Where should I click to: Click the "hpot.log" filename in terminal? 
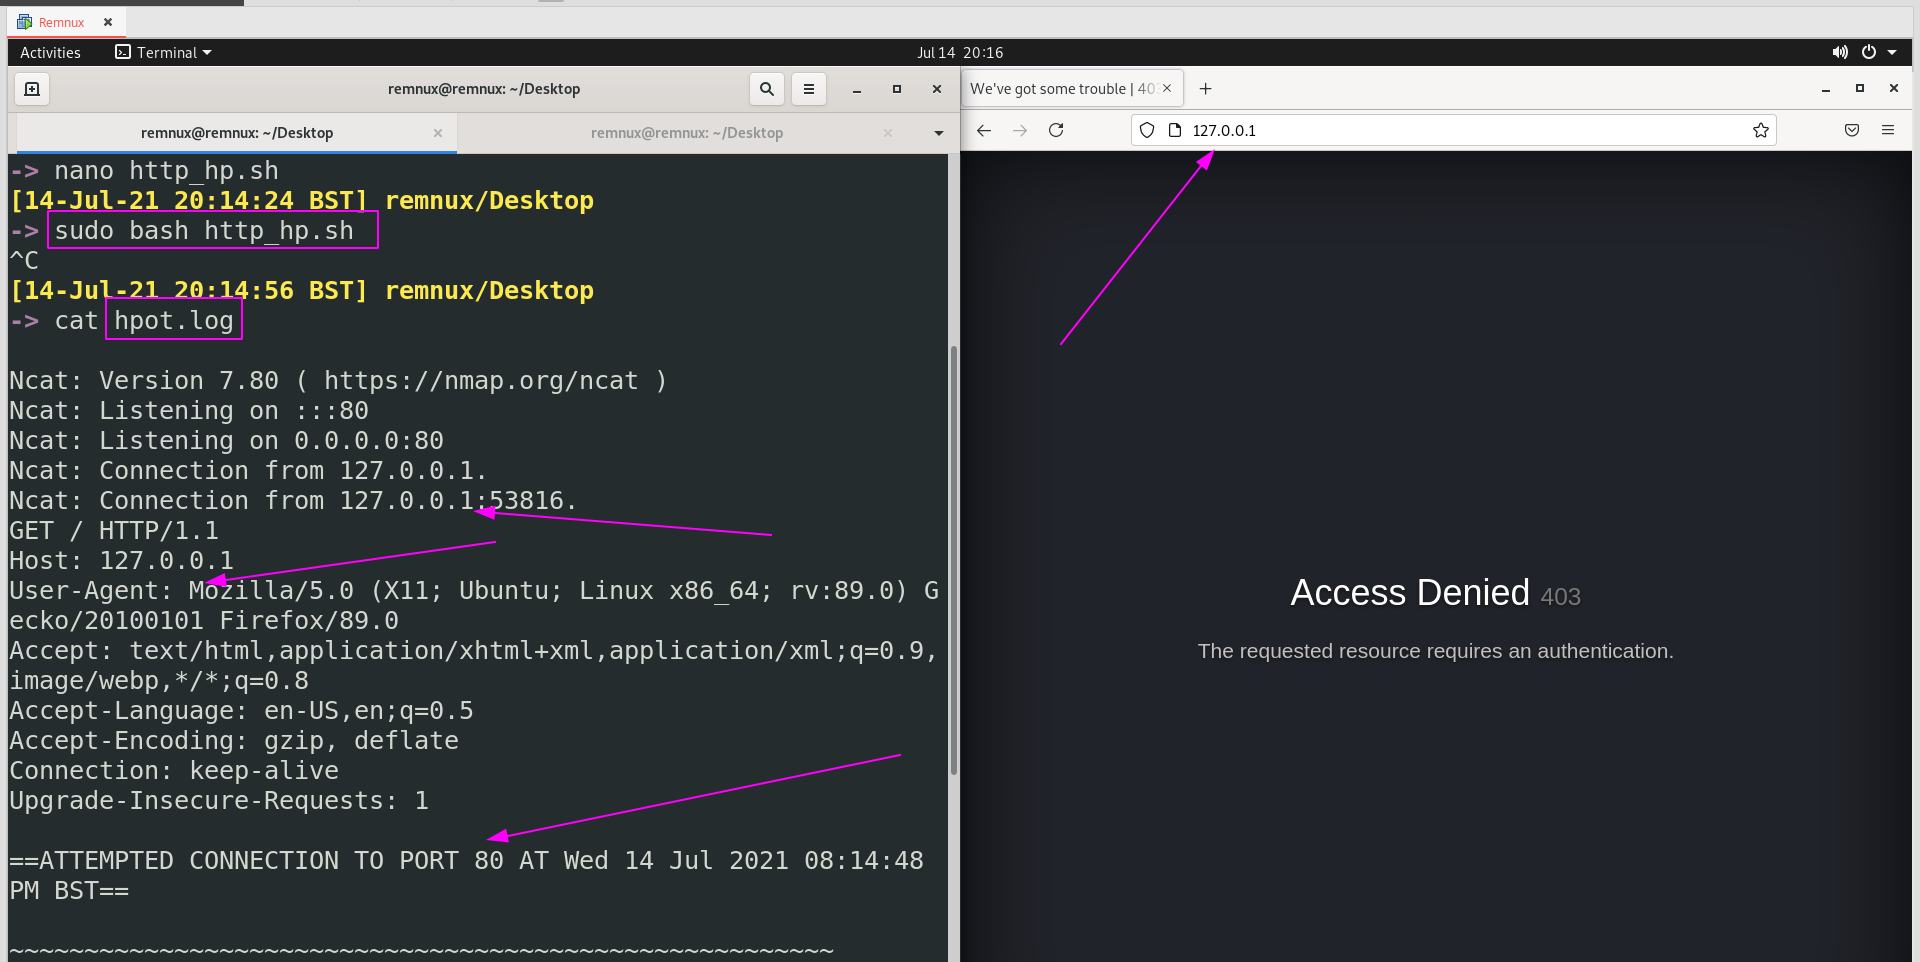pos(174,321)
